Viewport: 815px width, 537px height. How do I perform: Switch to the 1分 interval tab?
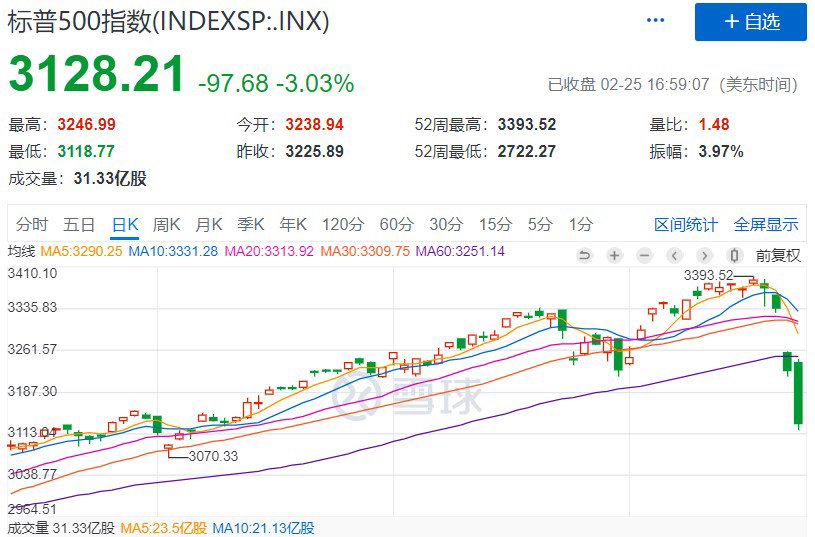[581, 225]
